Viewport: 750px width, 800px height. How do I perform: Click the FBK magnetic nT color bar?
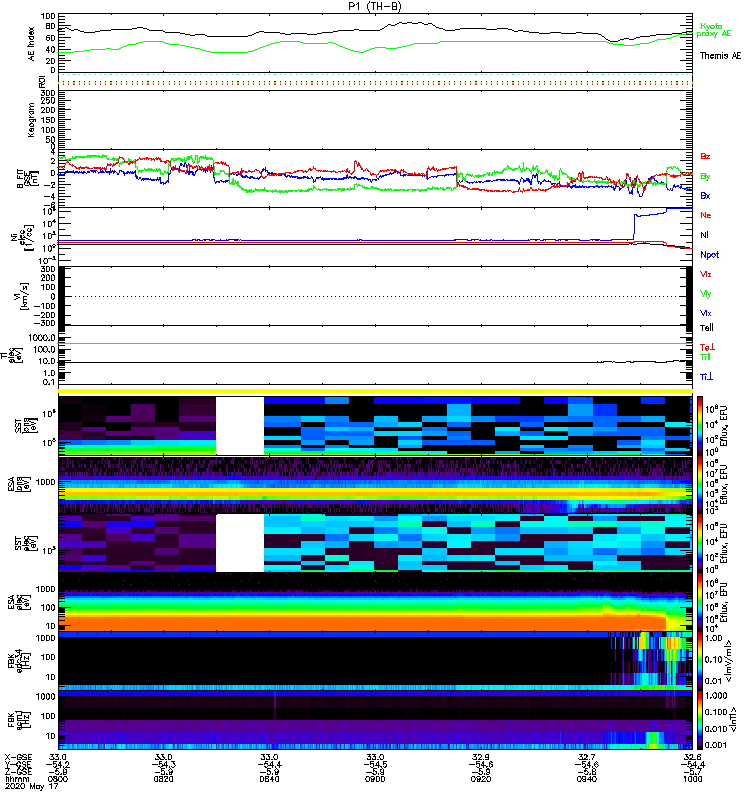(x=699, y=720)
